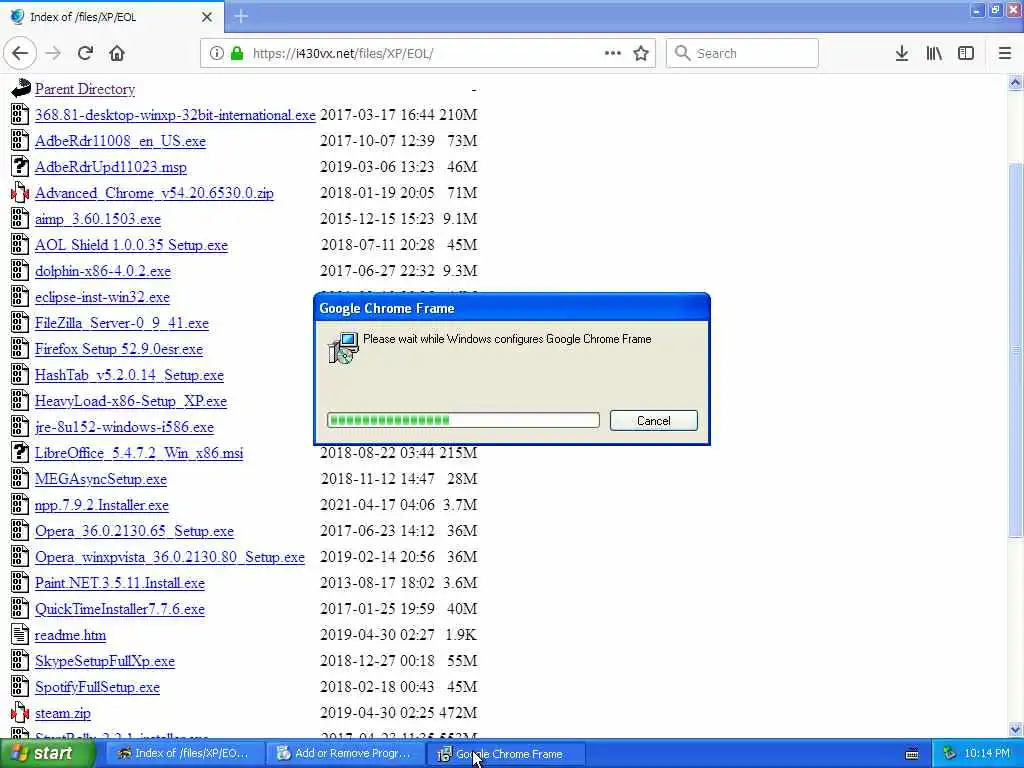Viewport: 1024px width, 768px height.
Task: Click LibreOffice_5.4.7.2_Win_x86.msi link
Action: [139, 453]
